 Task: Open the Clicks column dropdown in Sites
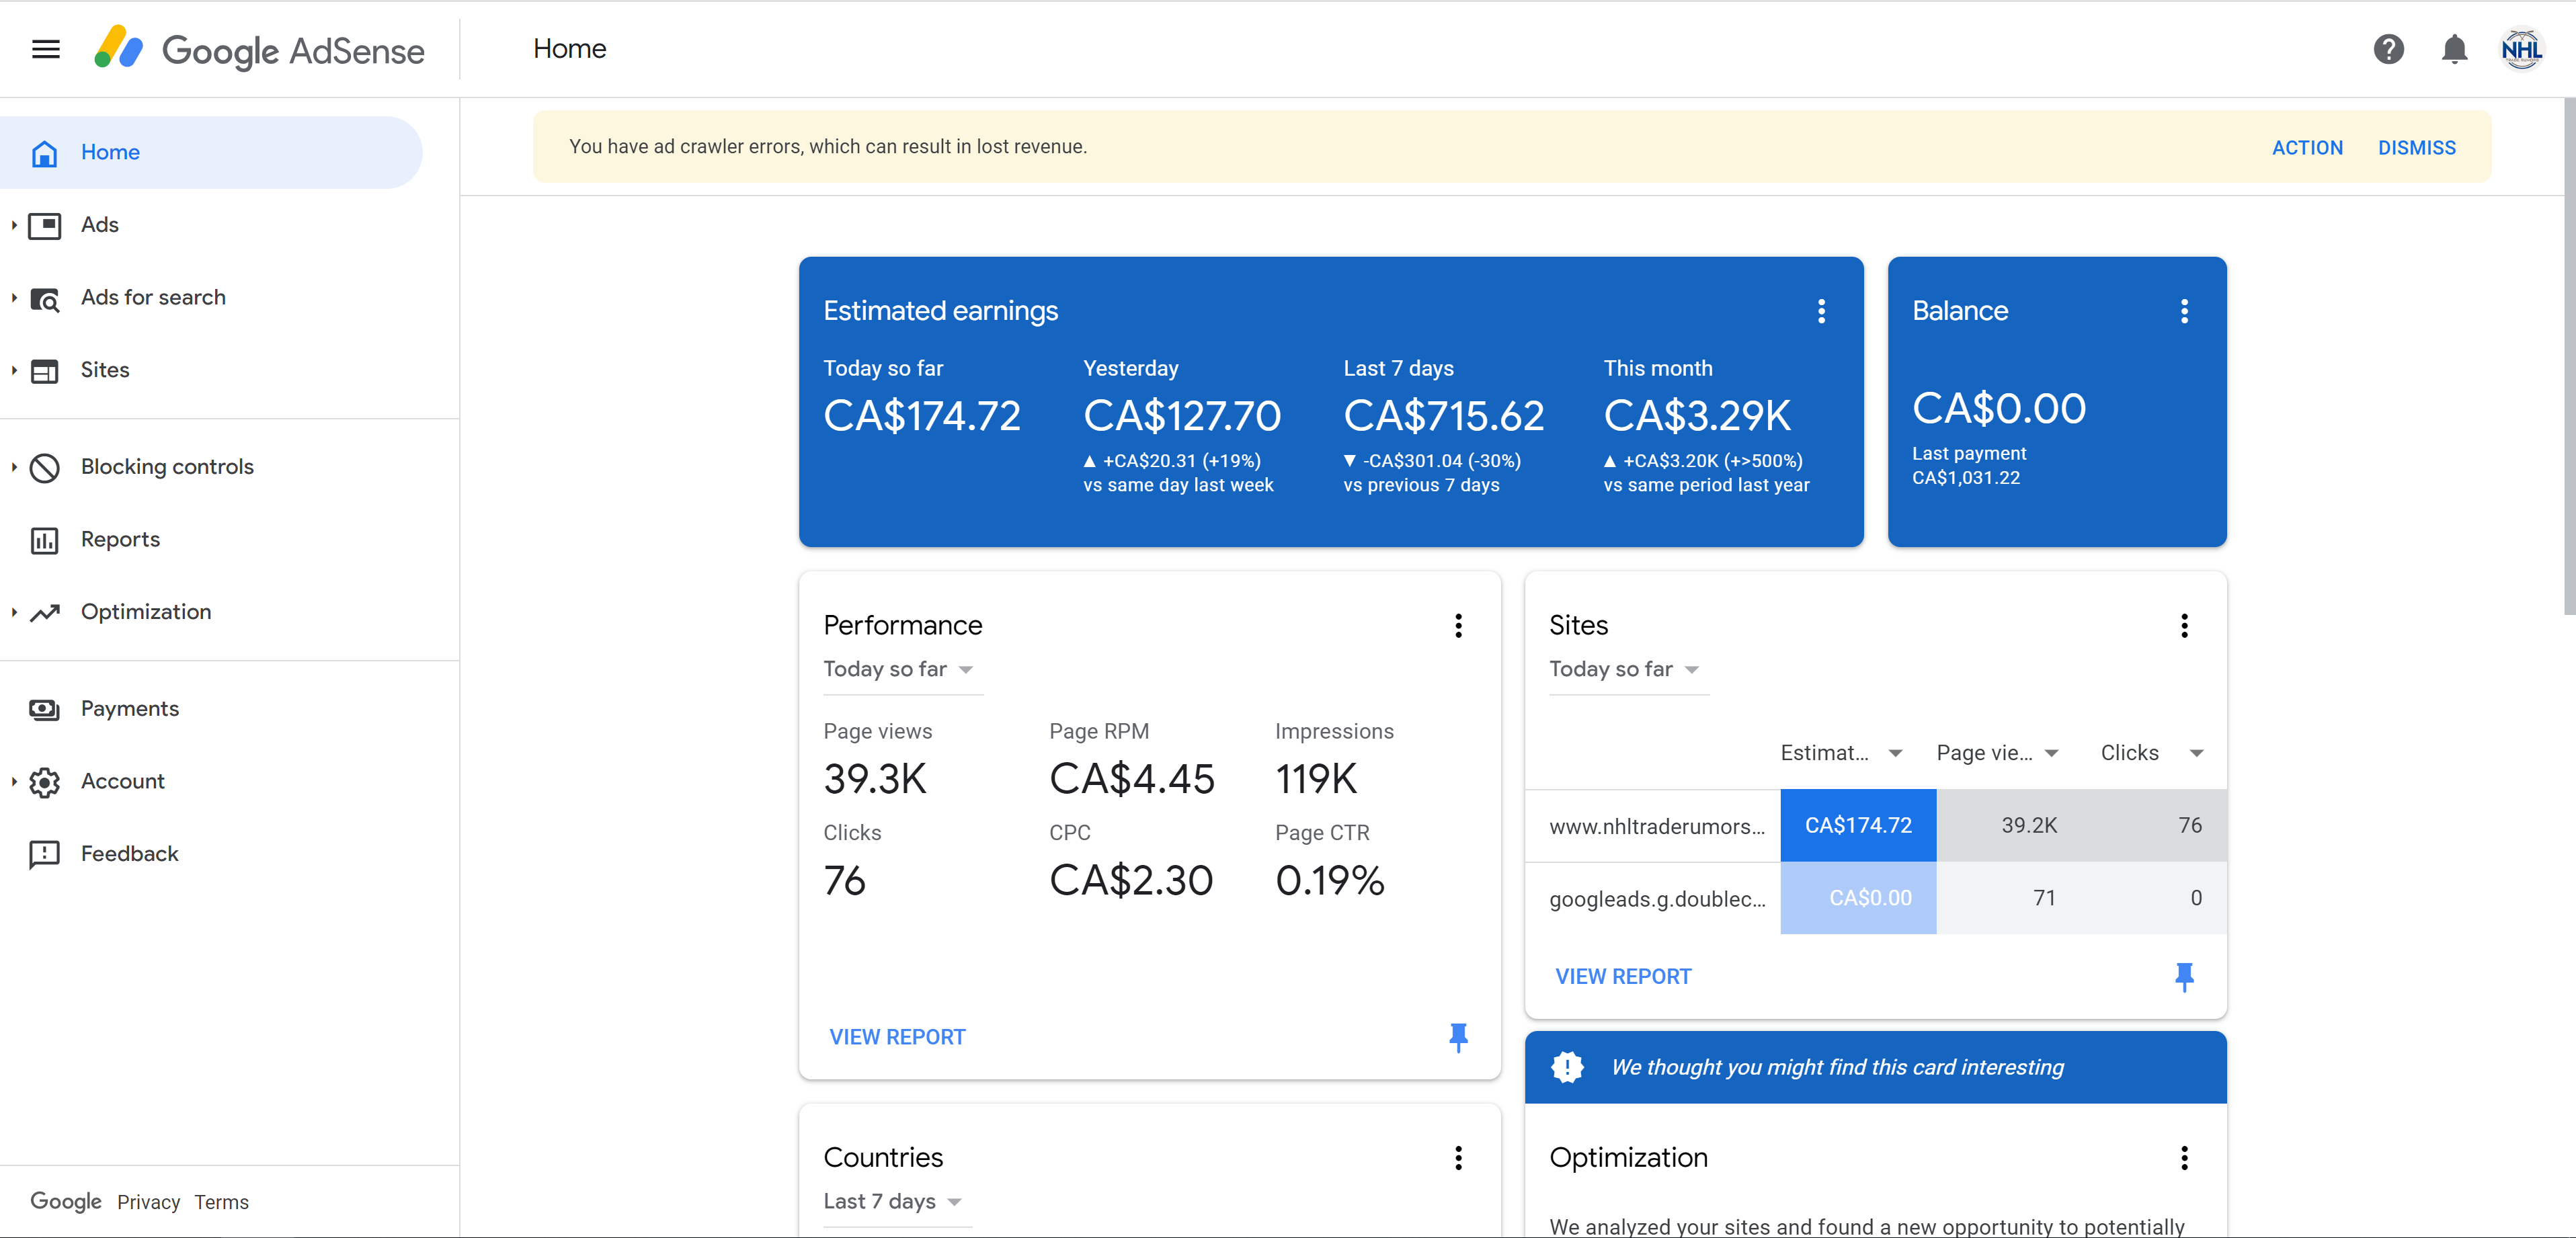(2197, 752)
